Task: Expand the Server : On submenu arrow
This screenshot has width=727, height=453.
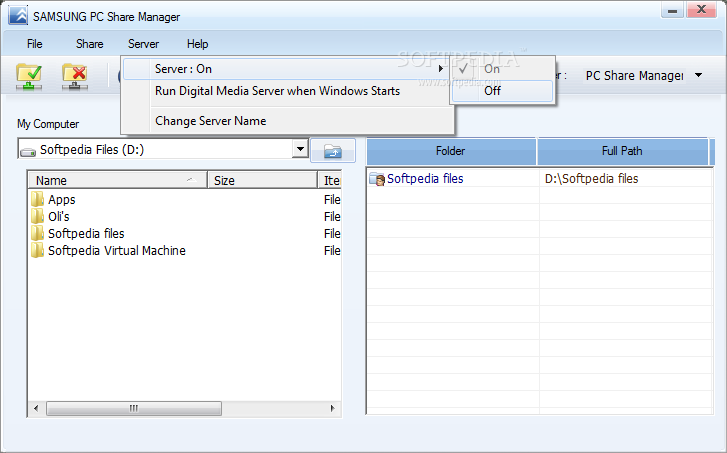Action: [x=441, y=69]
